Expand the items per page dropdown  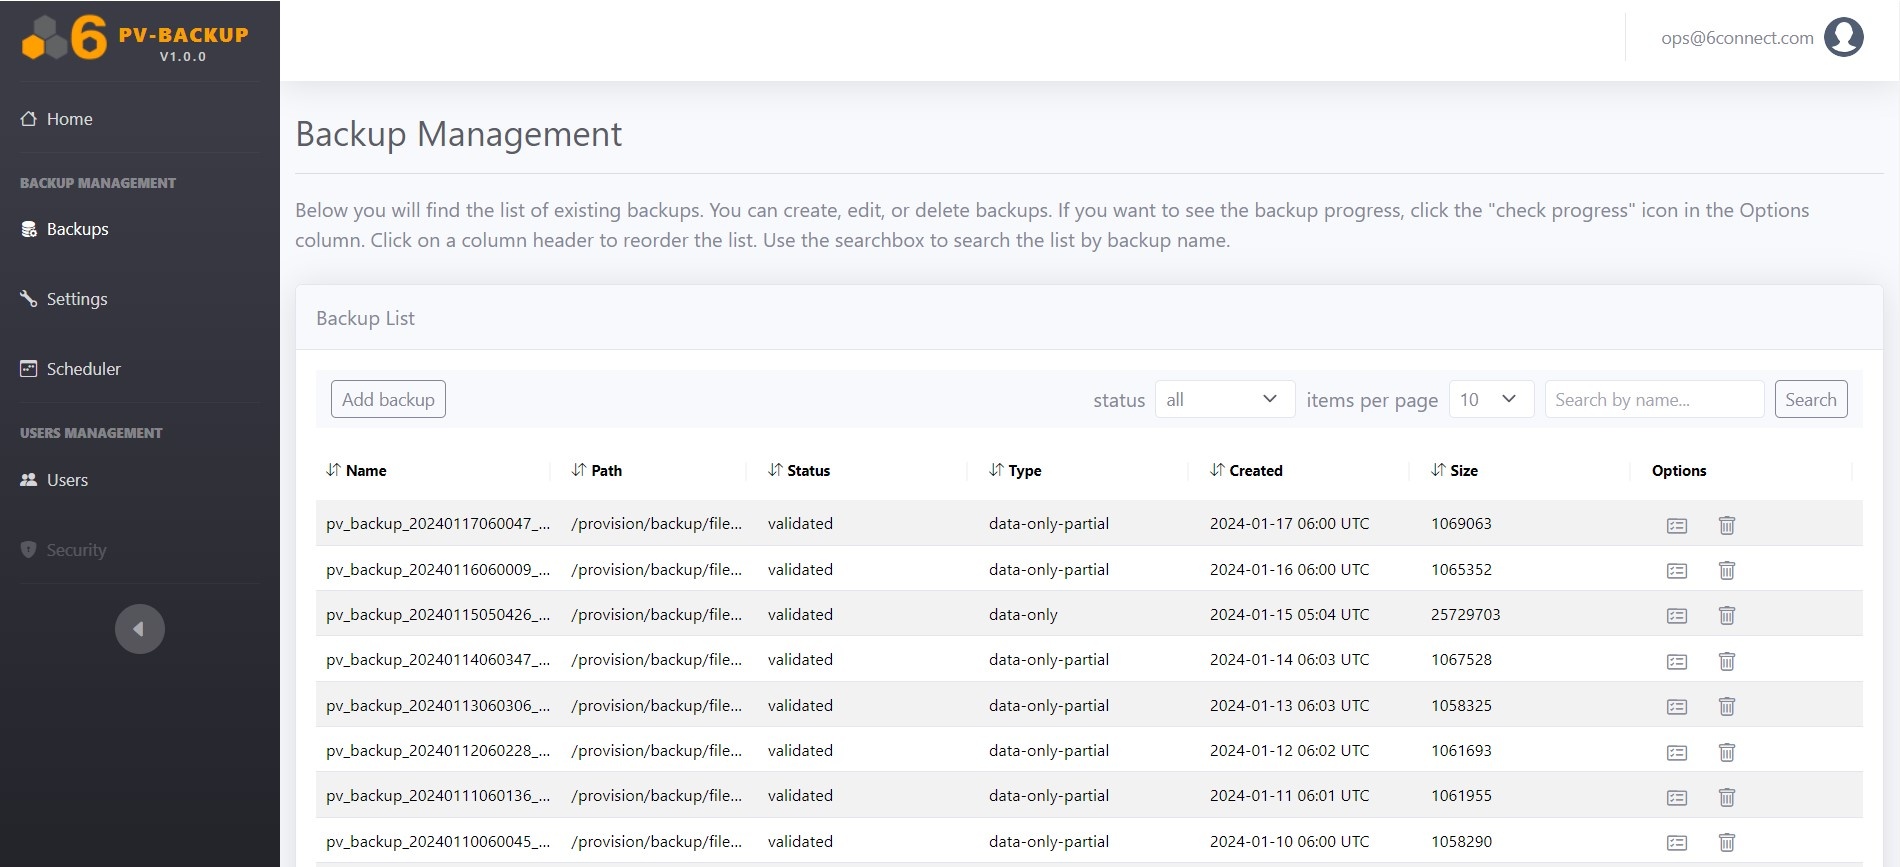[1488, 400]
